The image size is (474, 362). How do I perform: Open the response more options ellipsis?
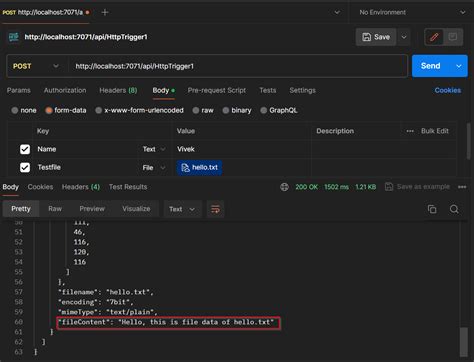tap(462, 187)
